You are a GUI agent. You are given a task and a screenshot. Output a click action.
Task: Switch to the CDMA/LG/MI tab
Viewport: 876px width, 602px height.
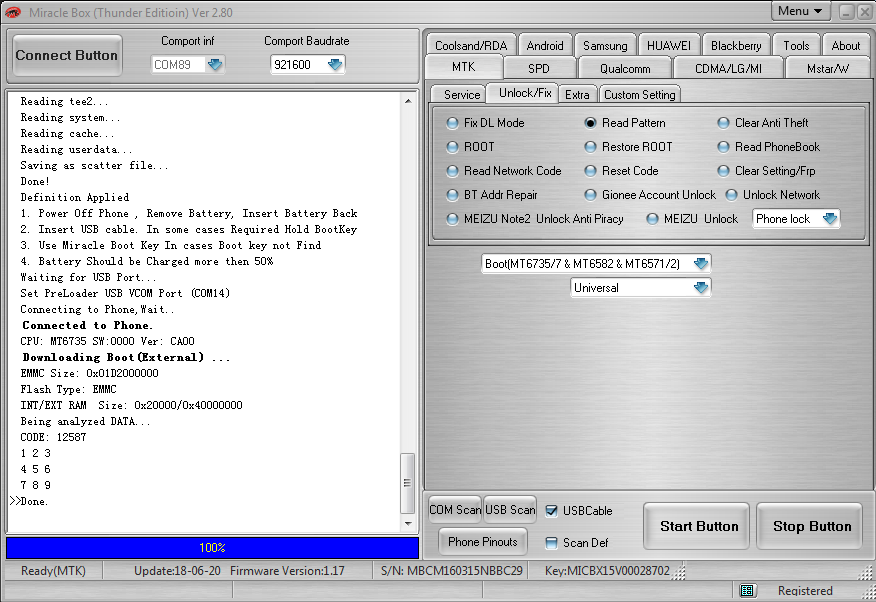(x=728, y=68)
